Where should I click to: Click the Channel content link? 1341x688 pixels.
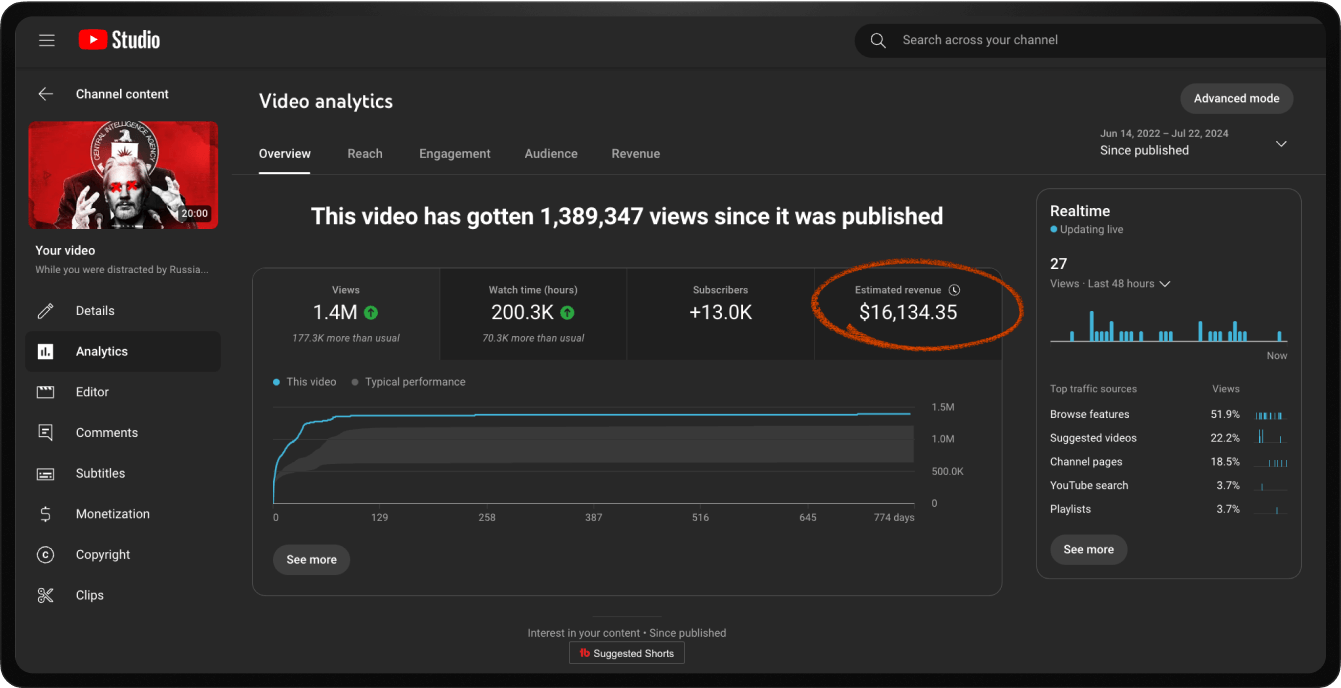122,94
